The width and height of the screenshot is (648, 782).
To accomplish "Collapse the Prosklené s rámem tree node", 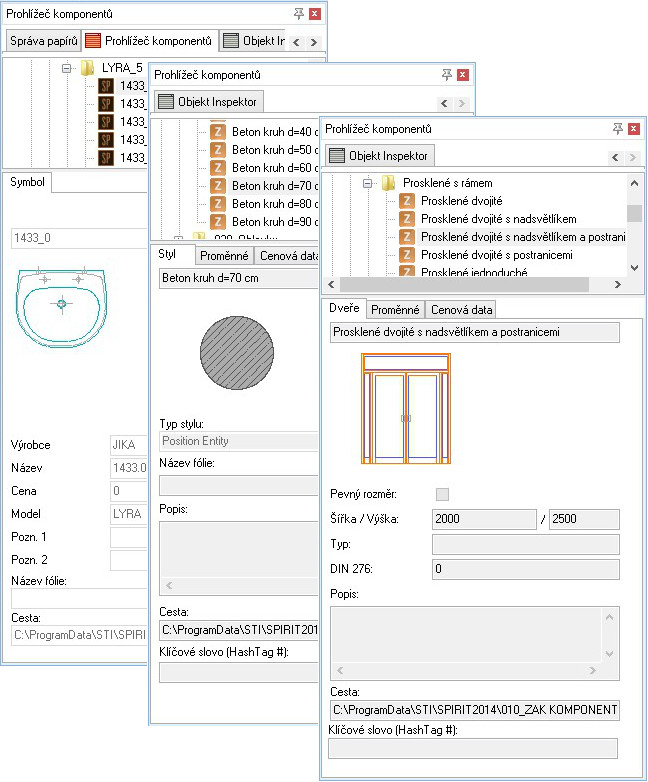I will click(x=368, y=183).
